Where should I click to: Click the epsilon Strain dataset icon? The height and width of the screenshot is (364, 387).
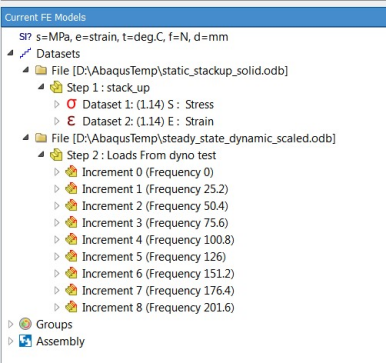click(x=71, y=121)
